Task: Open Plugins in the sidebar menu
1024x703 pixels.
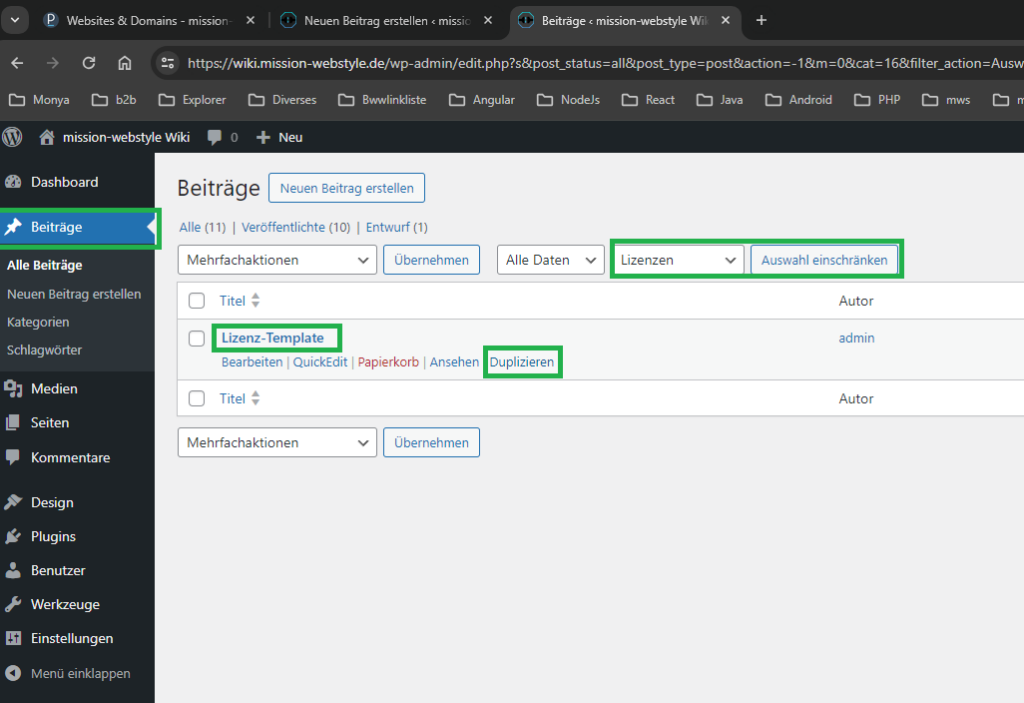Action: [53, 537]
